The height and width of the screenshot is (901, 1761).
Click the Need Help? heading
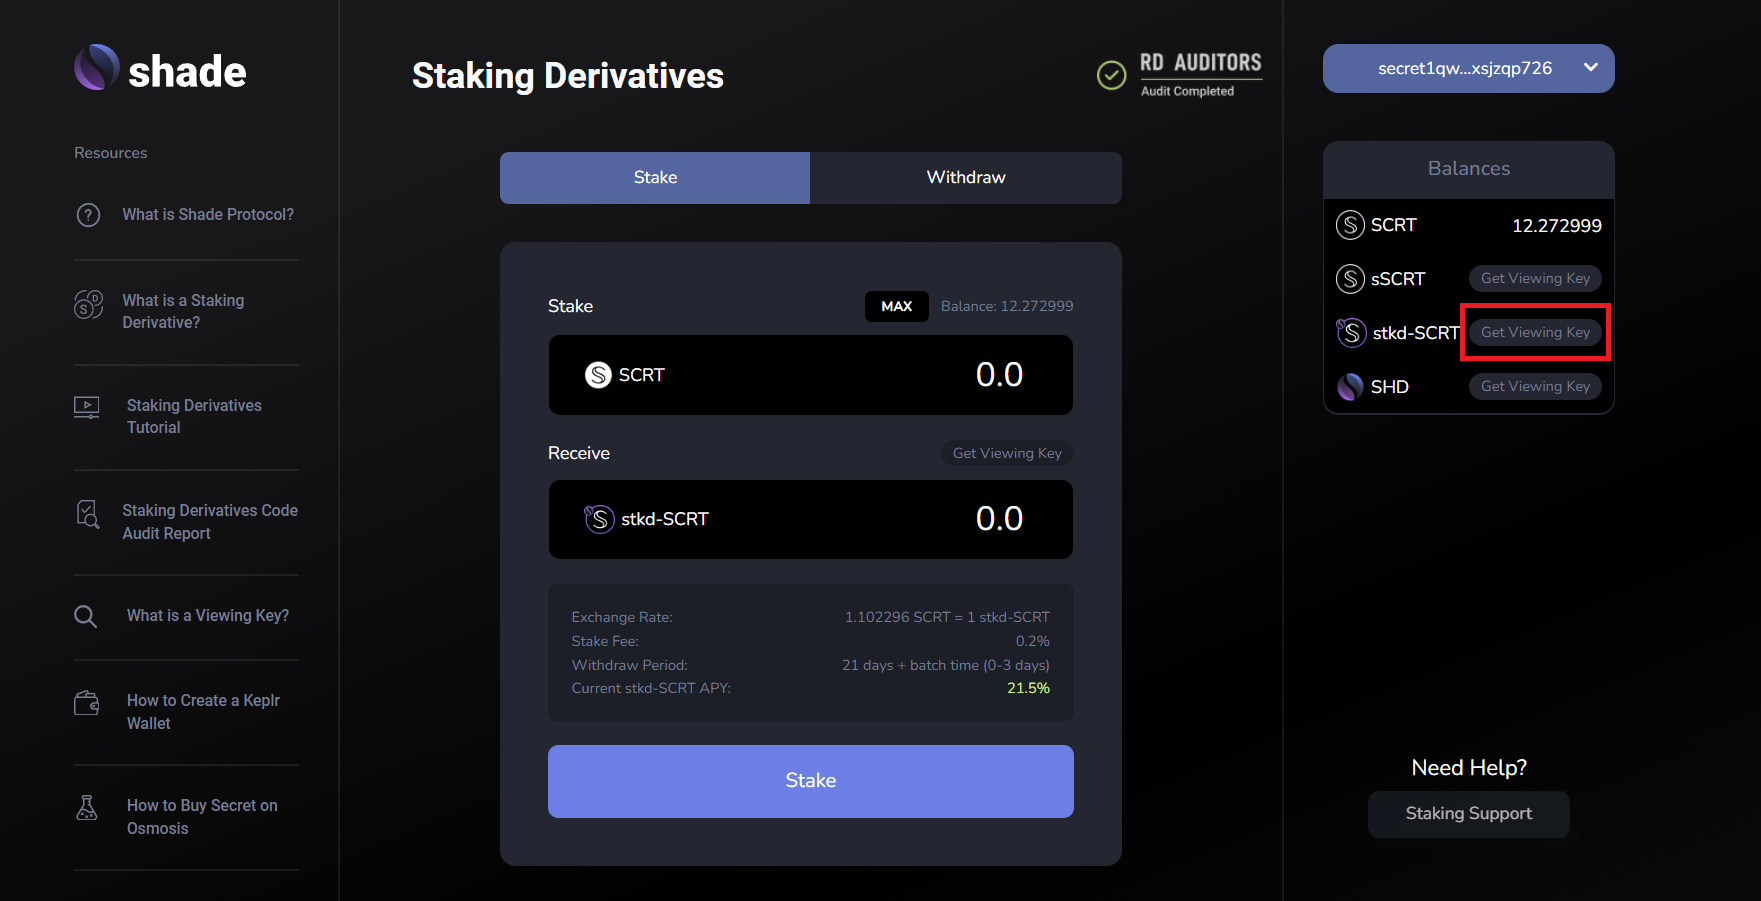1469,768
